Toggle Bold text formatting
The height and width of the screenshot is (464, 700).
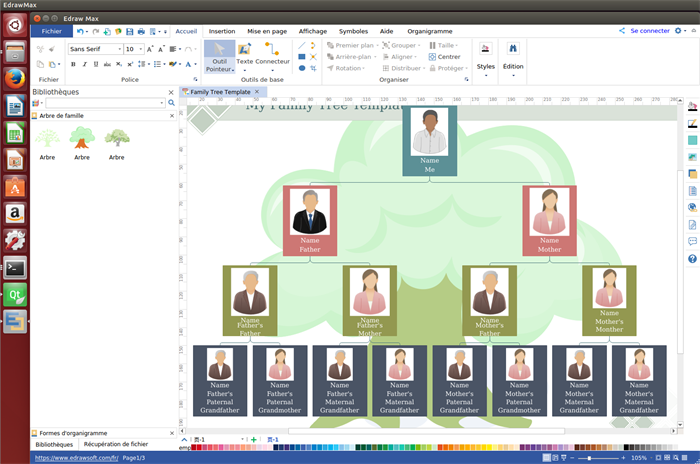click(x=73, y=64)
